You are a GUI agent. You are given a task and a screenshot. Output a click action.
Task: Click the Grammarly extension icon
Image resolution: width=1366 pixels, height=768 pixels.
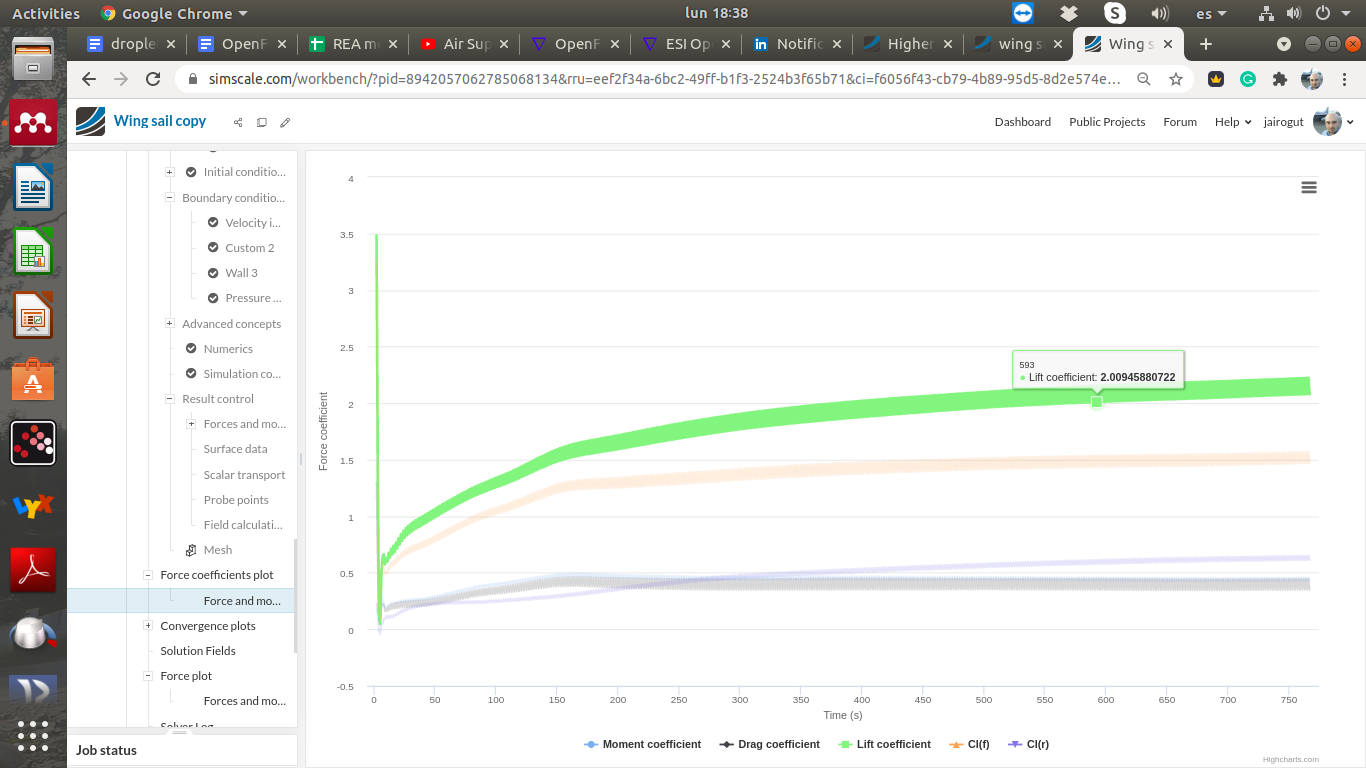coord(1248,79)
